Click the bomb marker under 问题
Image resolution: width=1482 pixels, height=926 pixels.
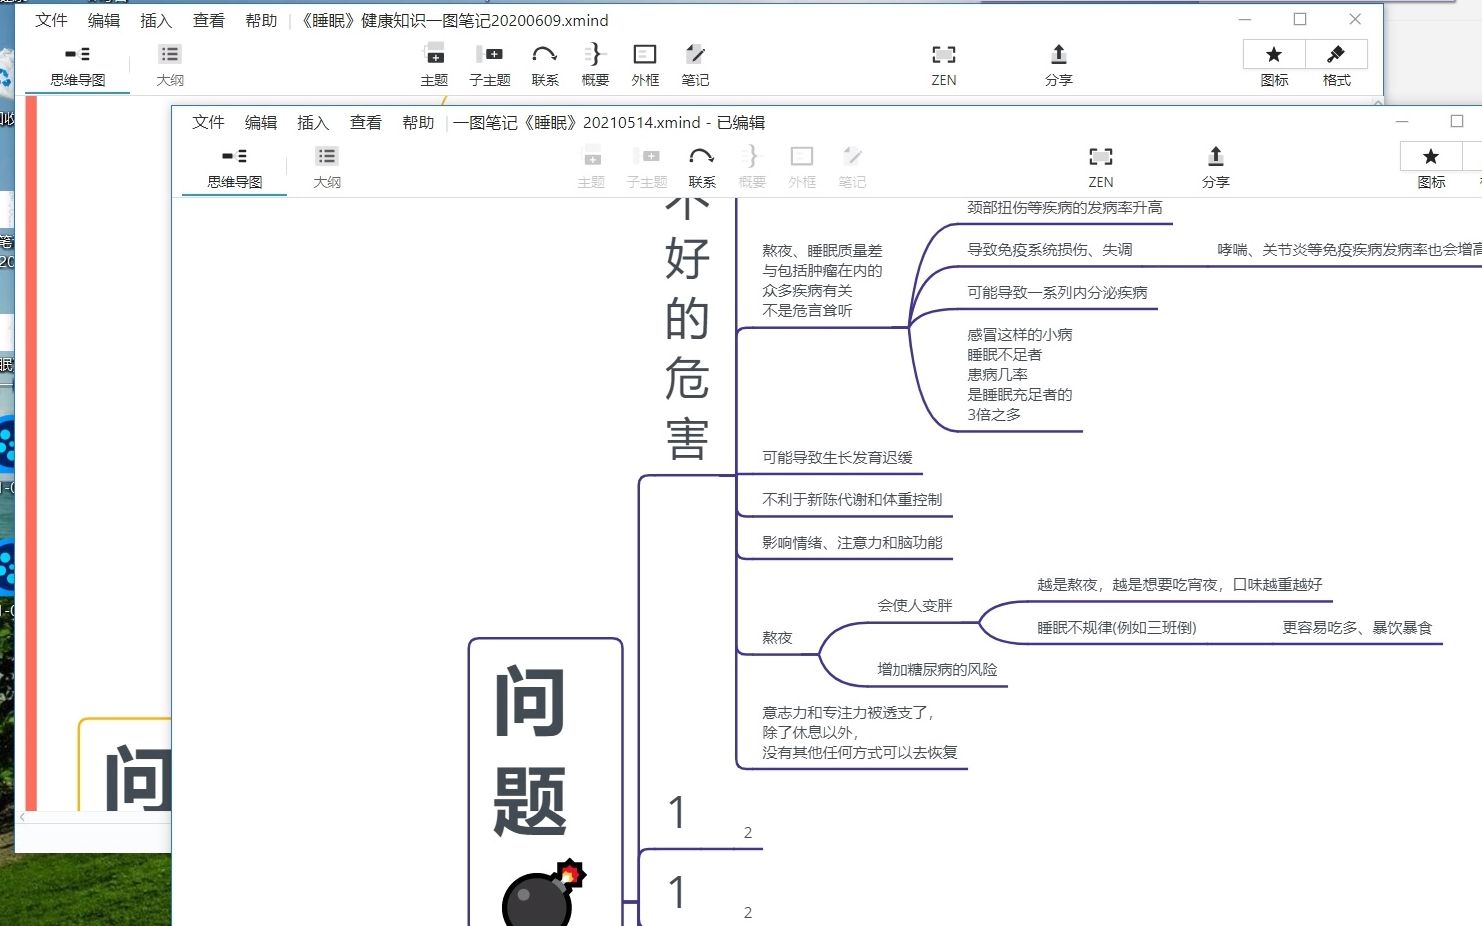tap(543, 893)
